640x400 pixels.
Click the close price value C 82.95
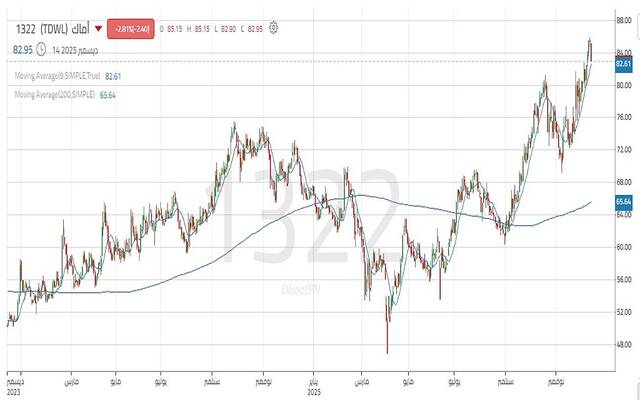click(x=255, y=29)
